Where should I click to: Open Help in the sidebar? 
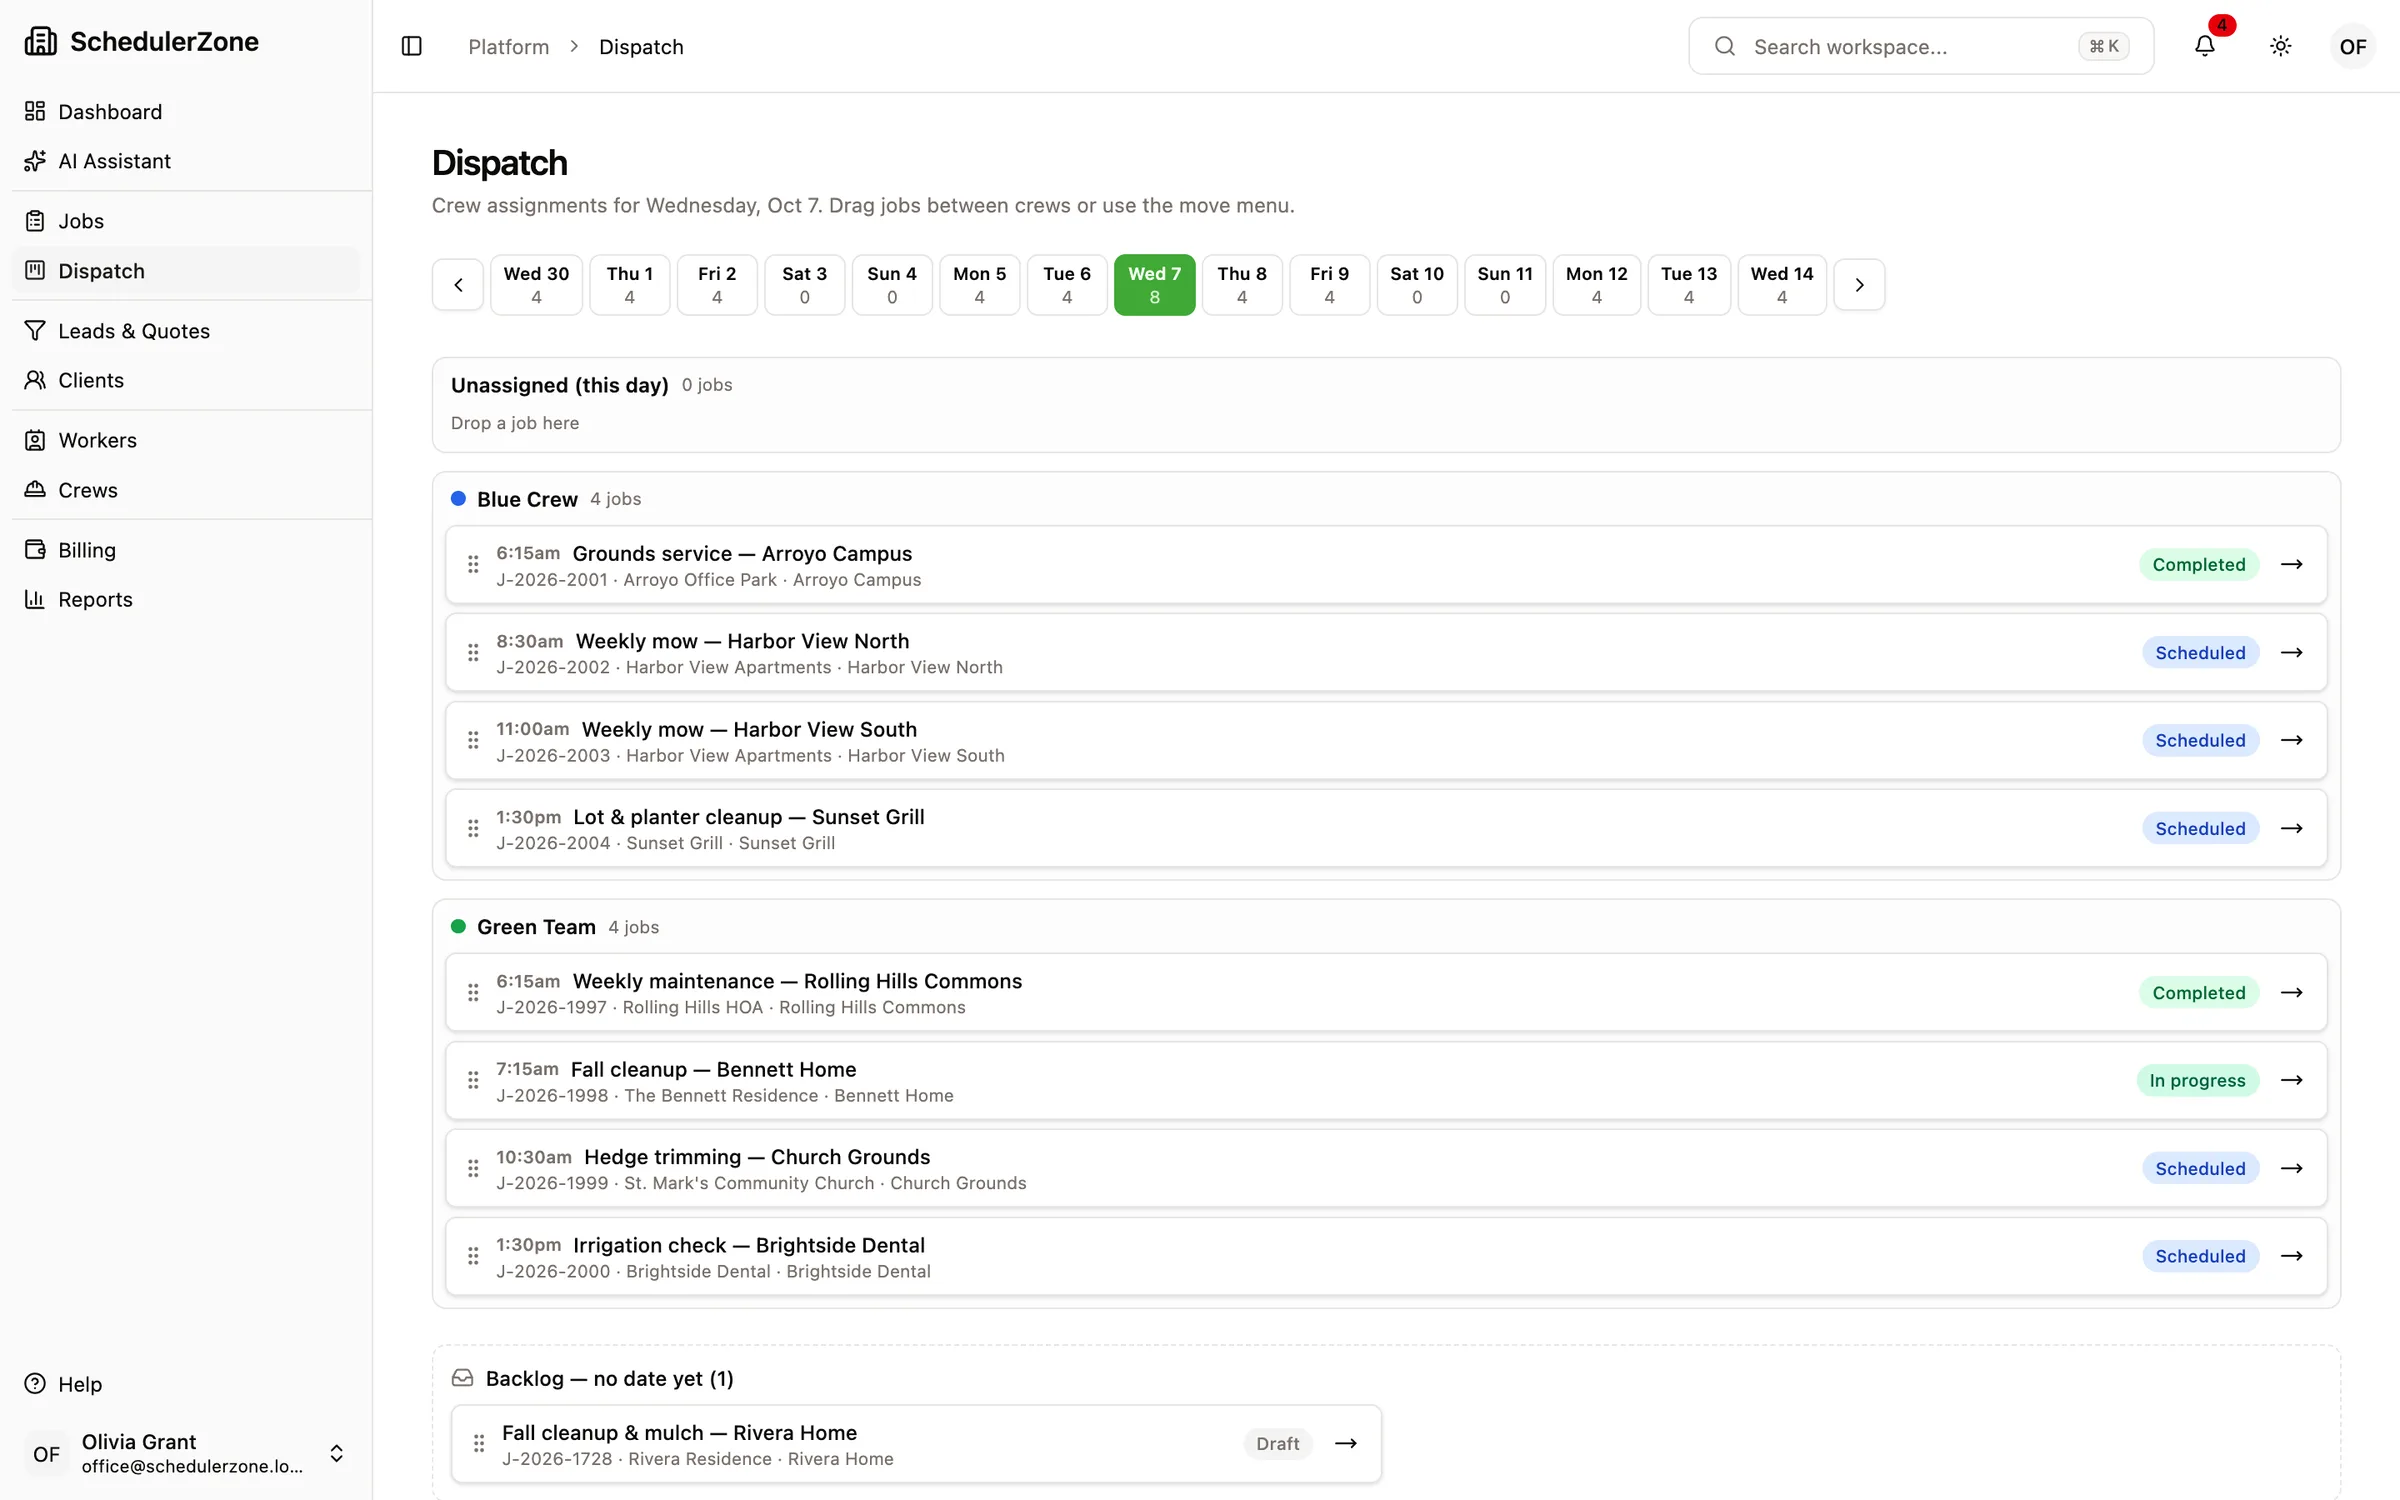tap(186, 1384)
